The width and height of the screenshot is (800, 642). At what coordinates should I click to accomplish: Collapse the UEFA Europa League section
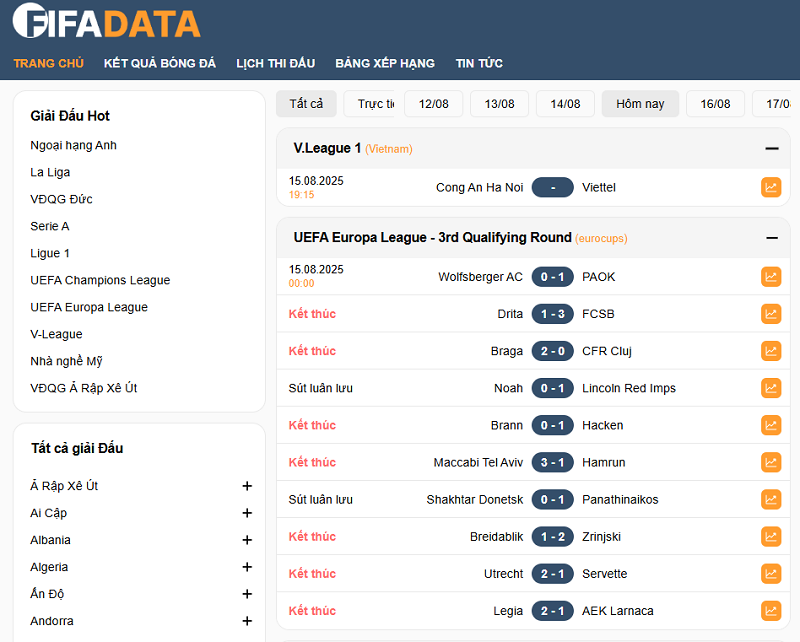click(771, 238)
